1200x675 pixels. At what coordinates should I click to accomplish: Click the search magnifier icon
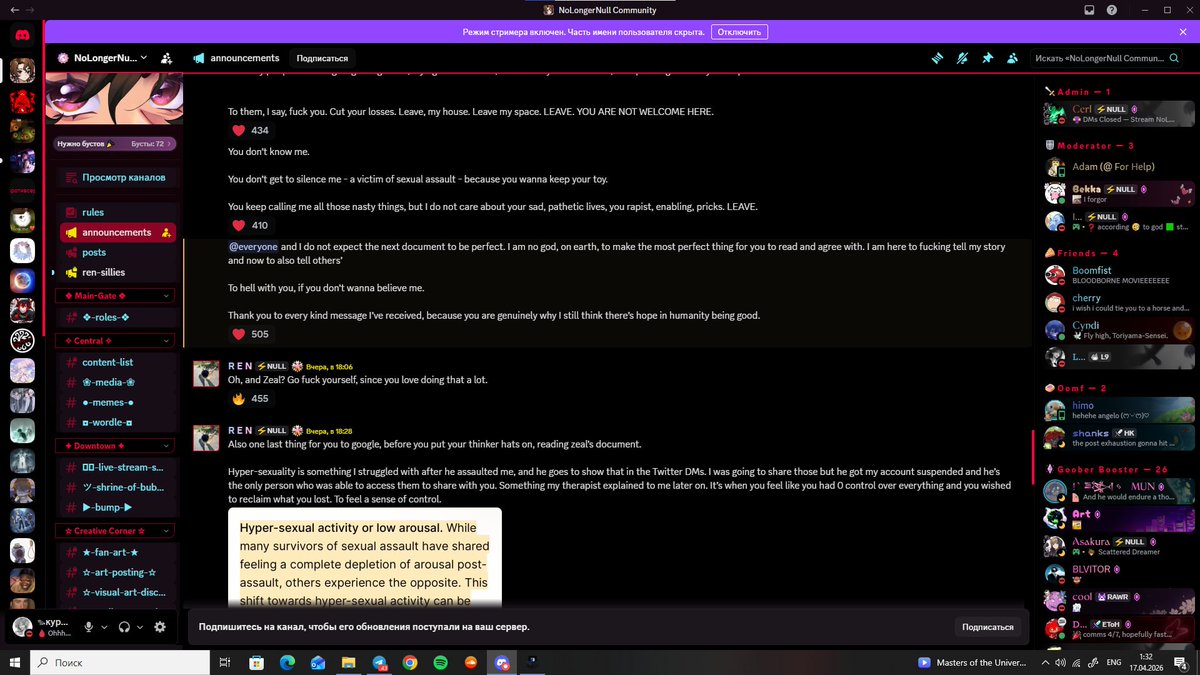(1175, 58)
